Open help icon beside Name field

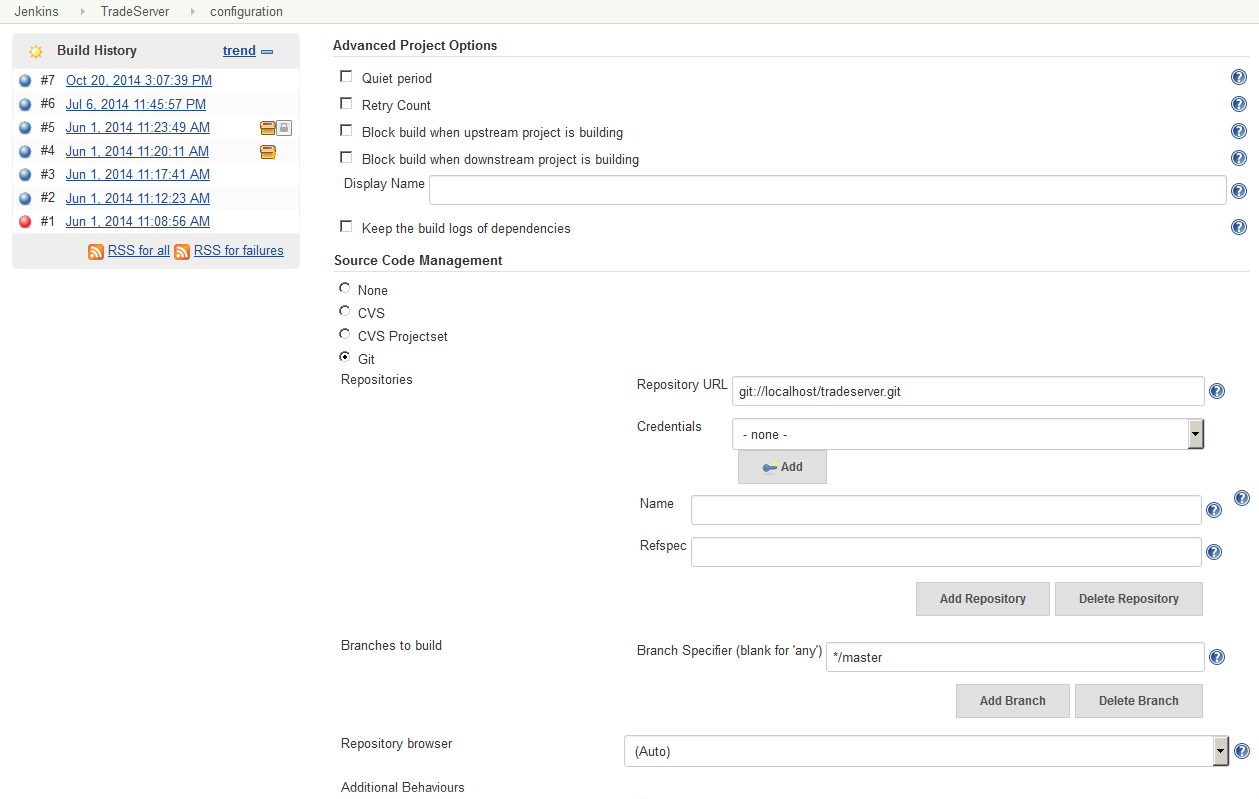[1214, 510]
